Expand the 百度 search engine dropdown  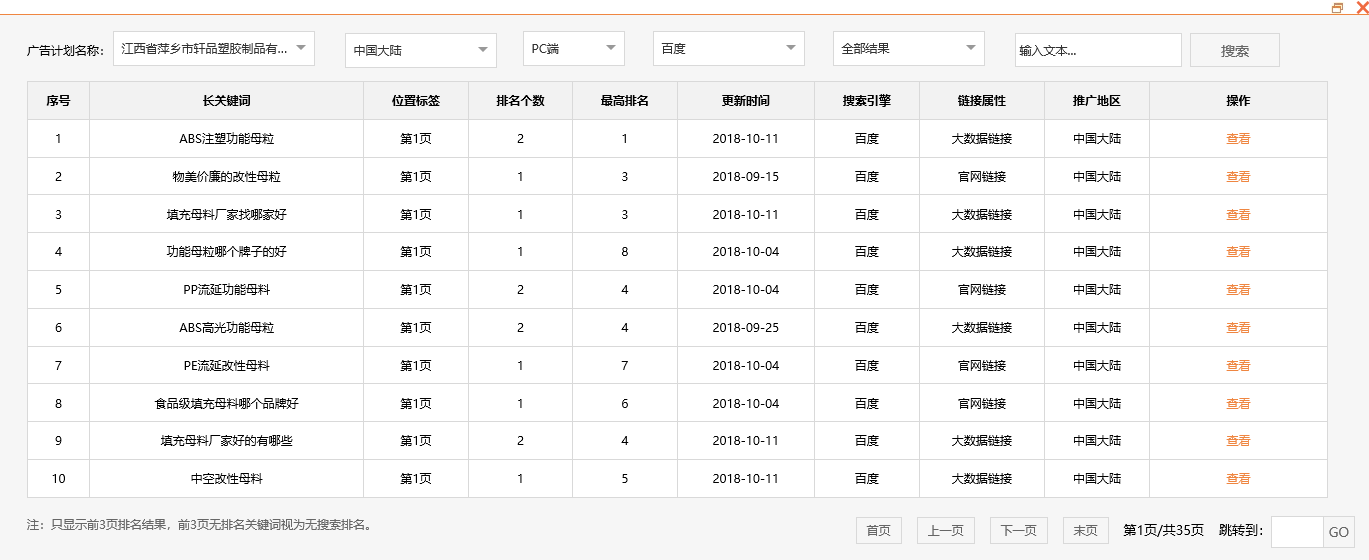[729, 48]
